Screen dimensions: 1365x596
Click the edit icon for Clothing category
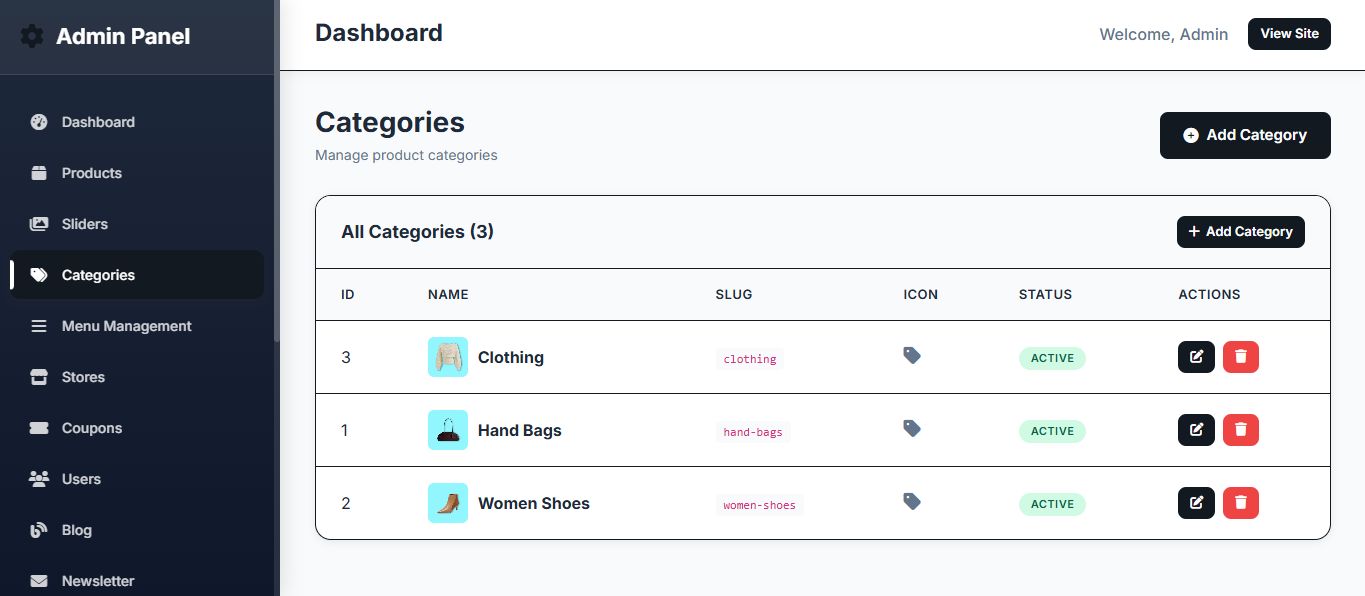[1196, 357]
